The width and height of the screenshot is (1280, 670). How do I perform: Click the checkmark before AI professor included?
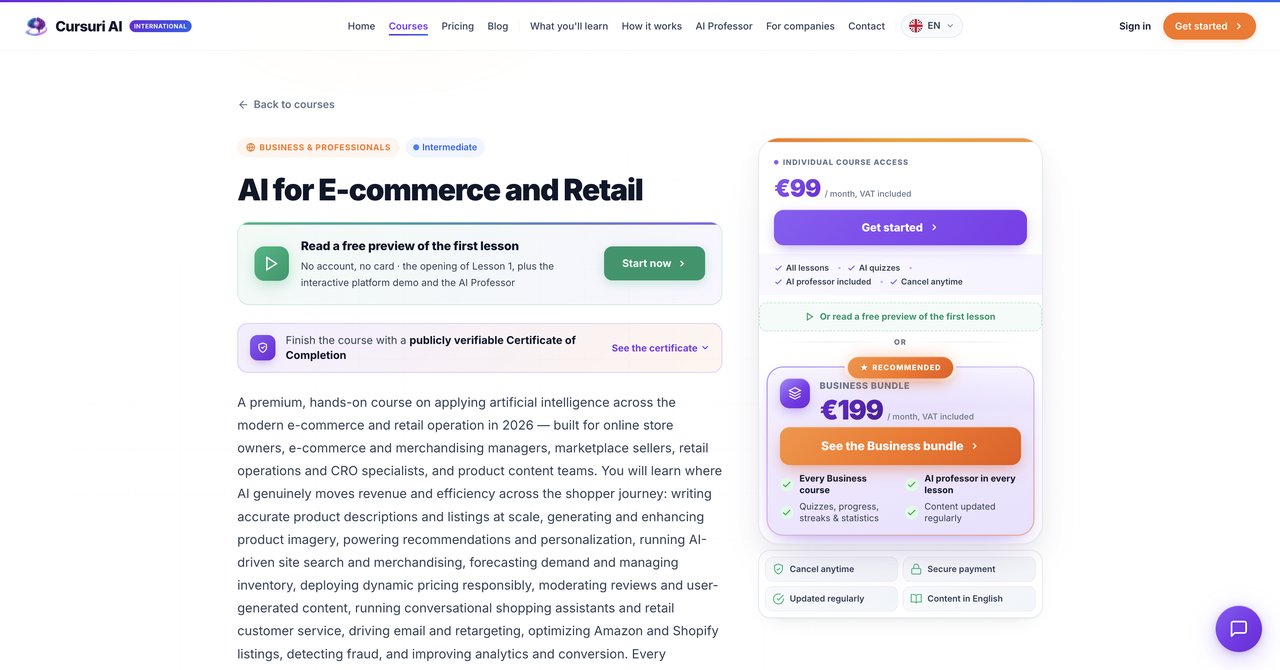[x=779, y=282]
